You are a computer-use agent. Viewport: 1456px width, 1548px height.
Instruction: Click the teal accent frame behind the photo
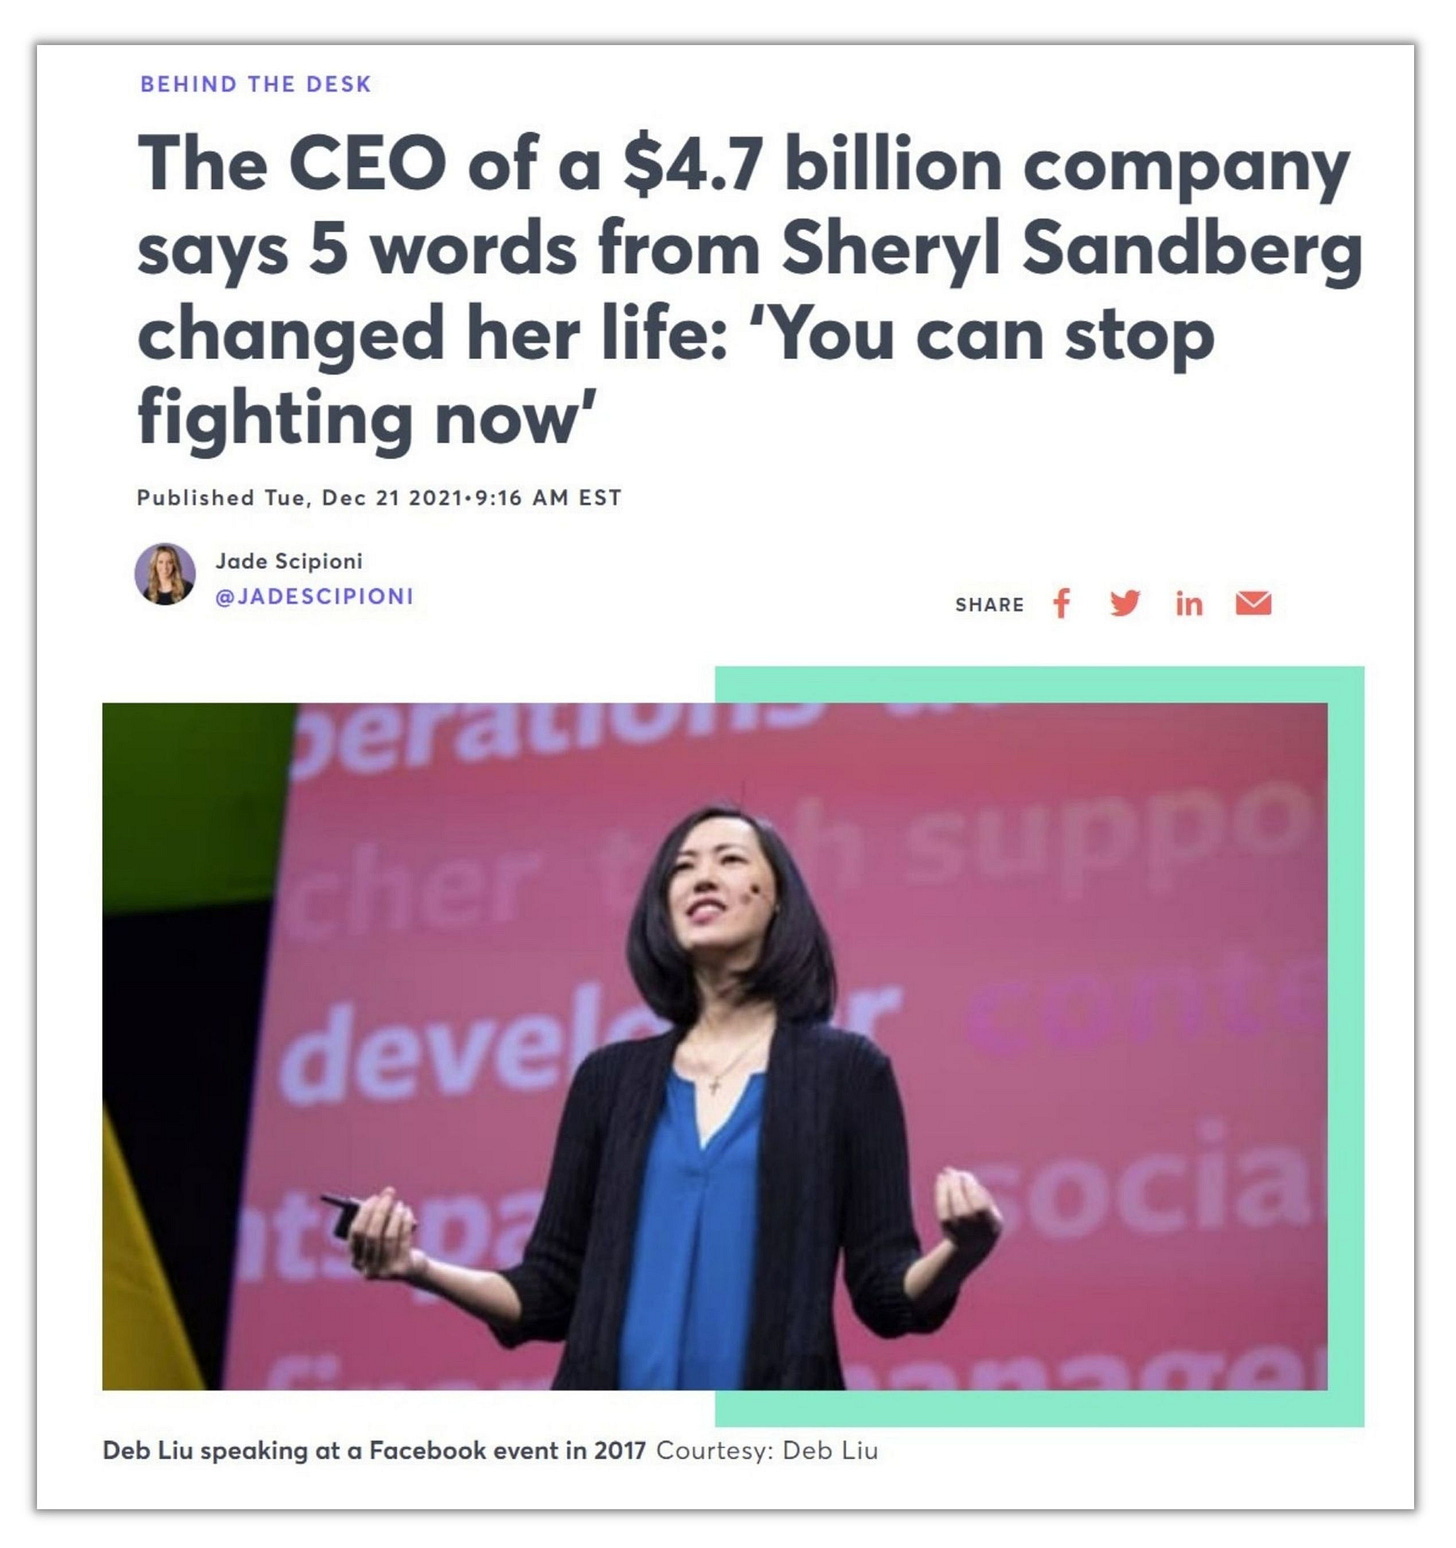(x=1346, y=1046)
